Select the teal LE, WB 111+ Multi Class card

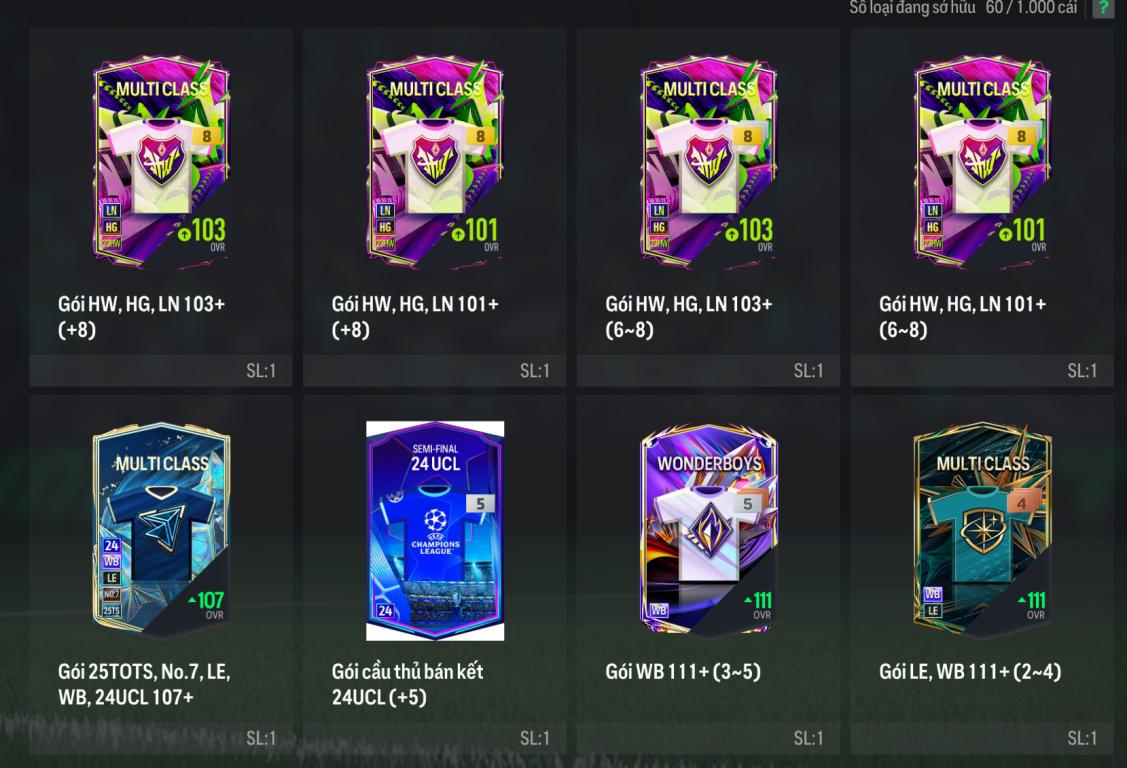point(983,530)
